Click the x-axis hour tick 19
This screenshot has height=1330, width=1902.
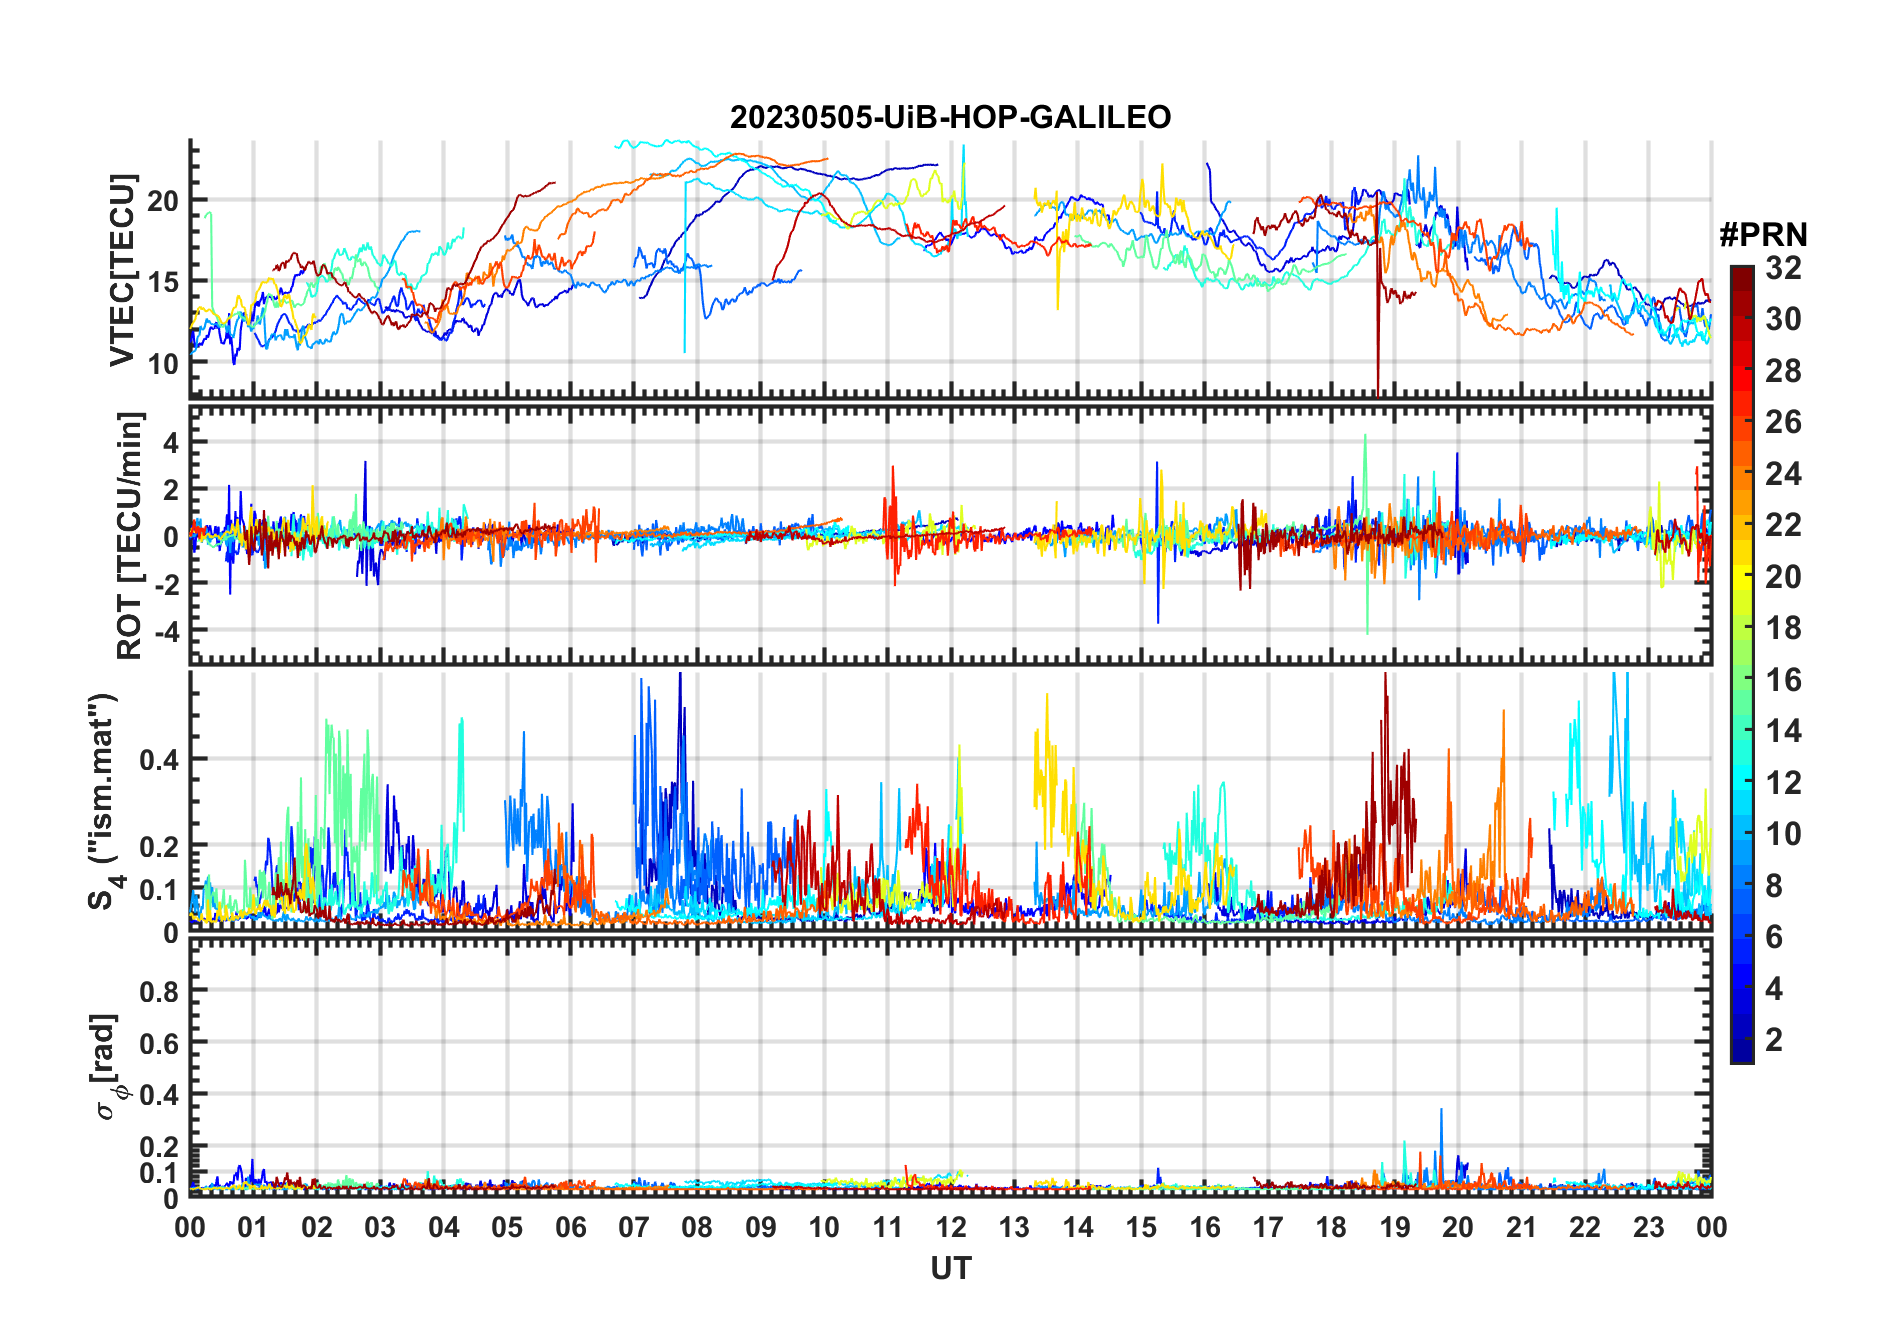click(x=1395, y=1227)
